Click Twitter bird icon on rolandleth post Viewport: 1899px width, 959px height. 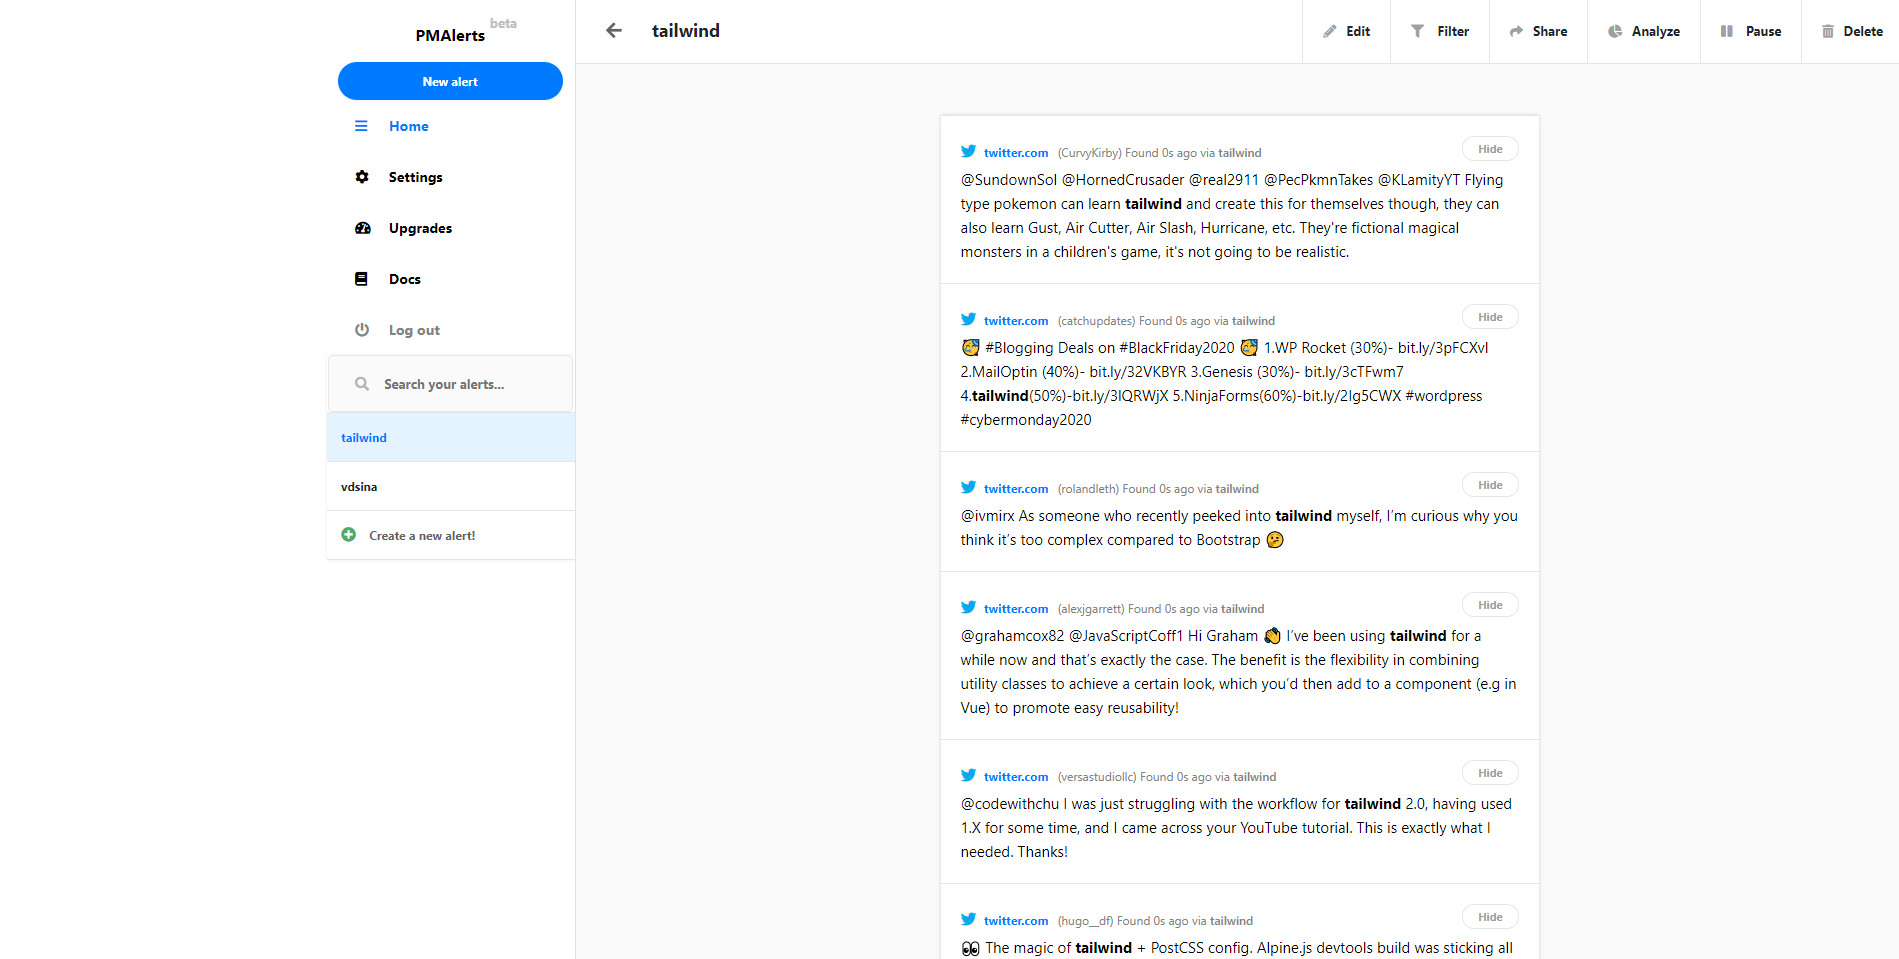coord(969,488)
